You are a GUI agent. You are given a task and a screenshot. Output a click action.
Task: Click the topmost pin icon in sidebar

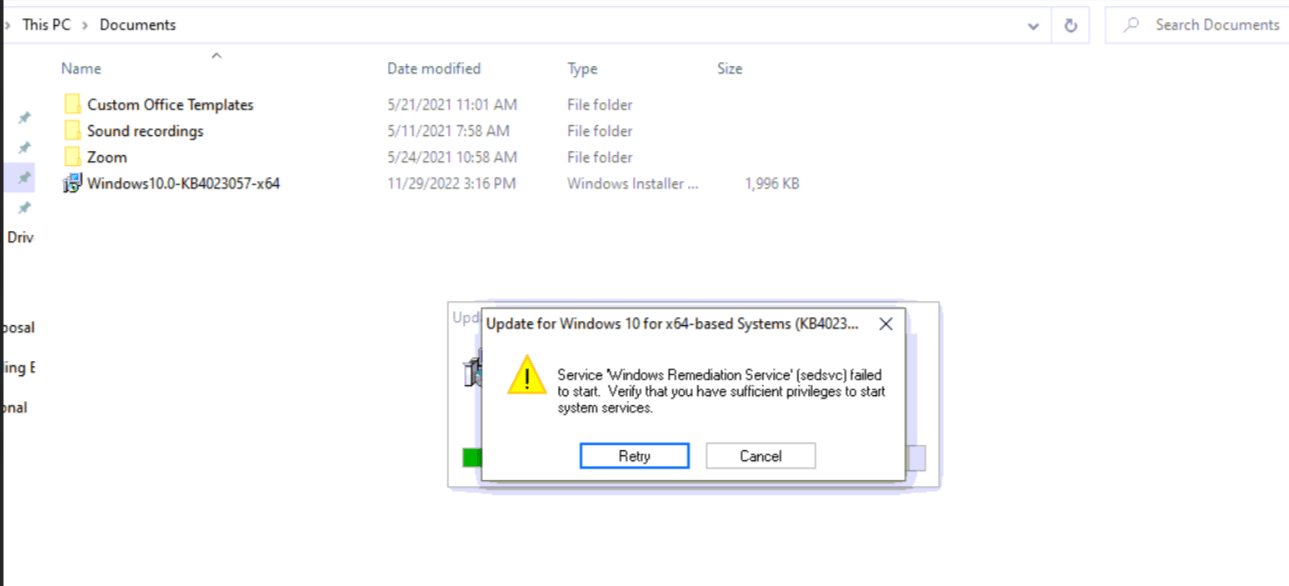[24, 118]
